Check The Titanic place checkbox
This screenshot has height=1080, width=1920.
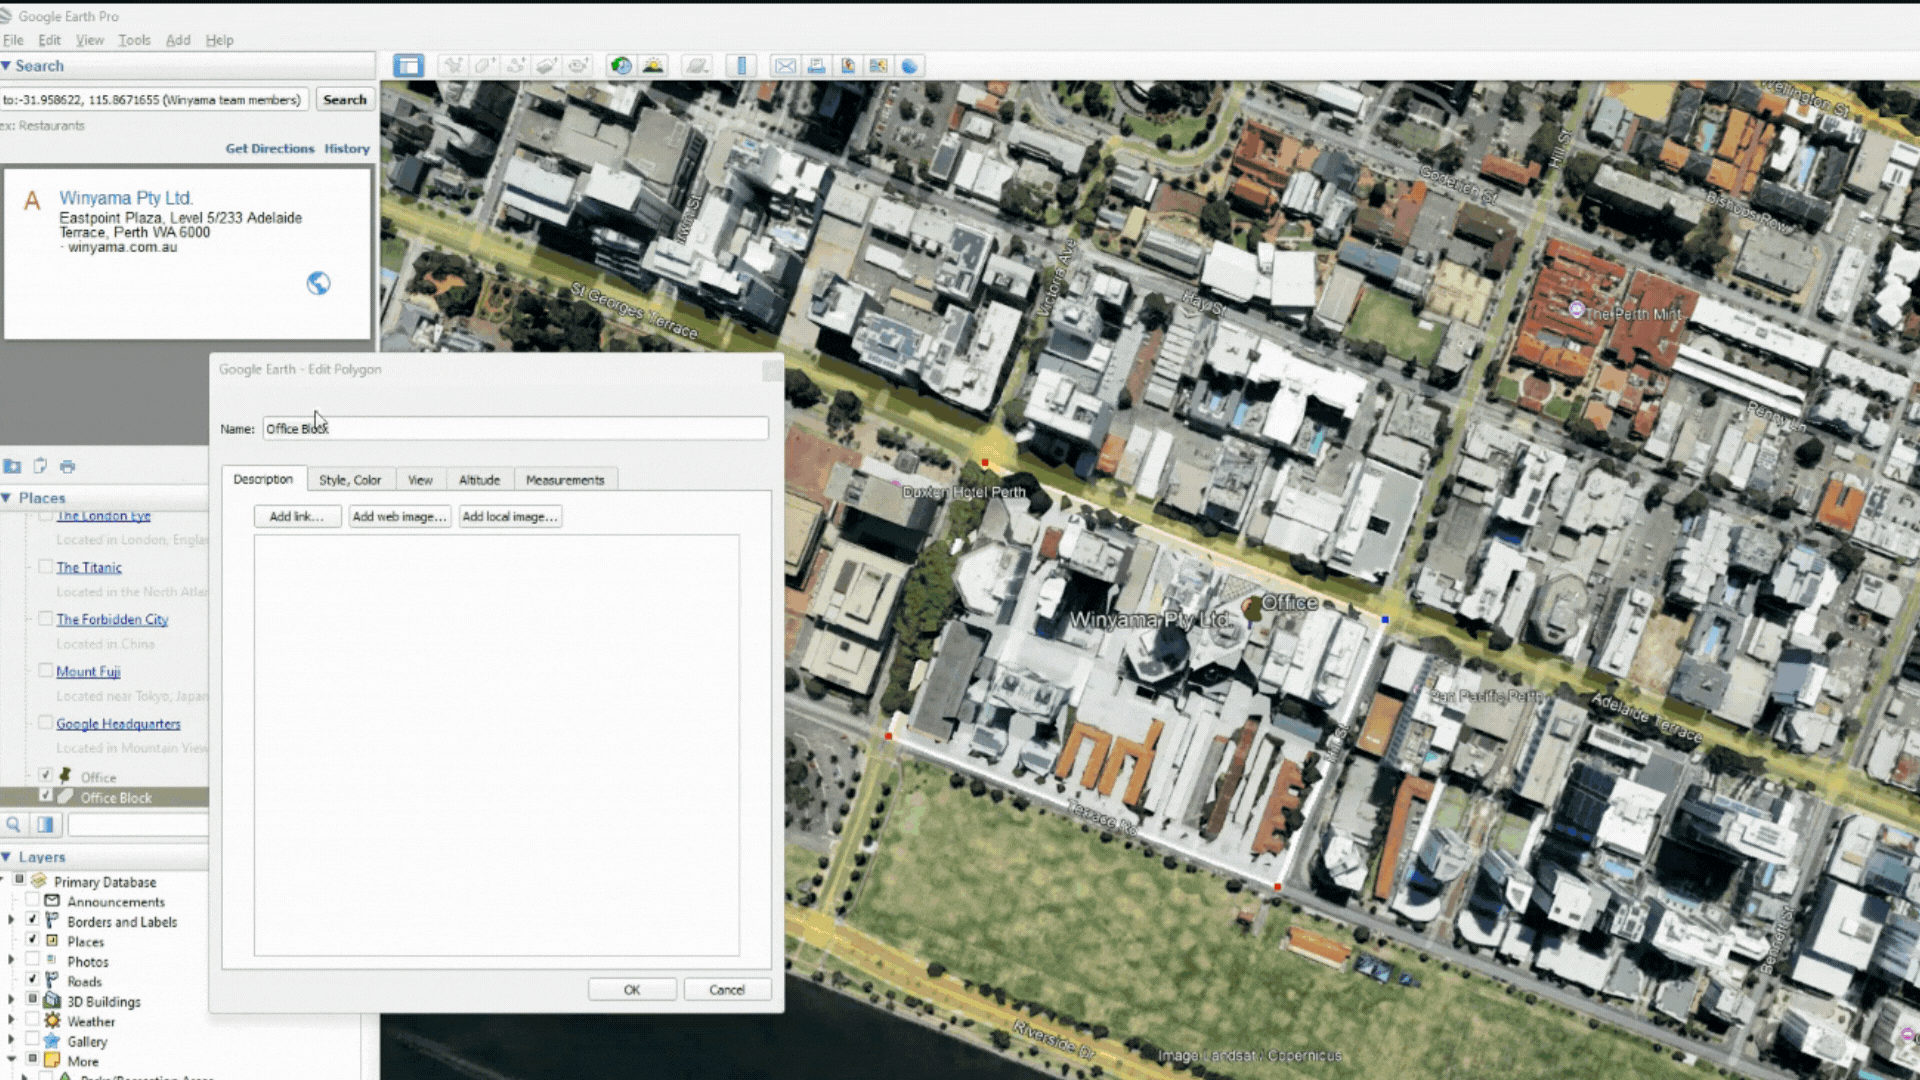45,566
